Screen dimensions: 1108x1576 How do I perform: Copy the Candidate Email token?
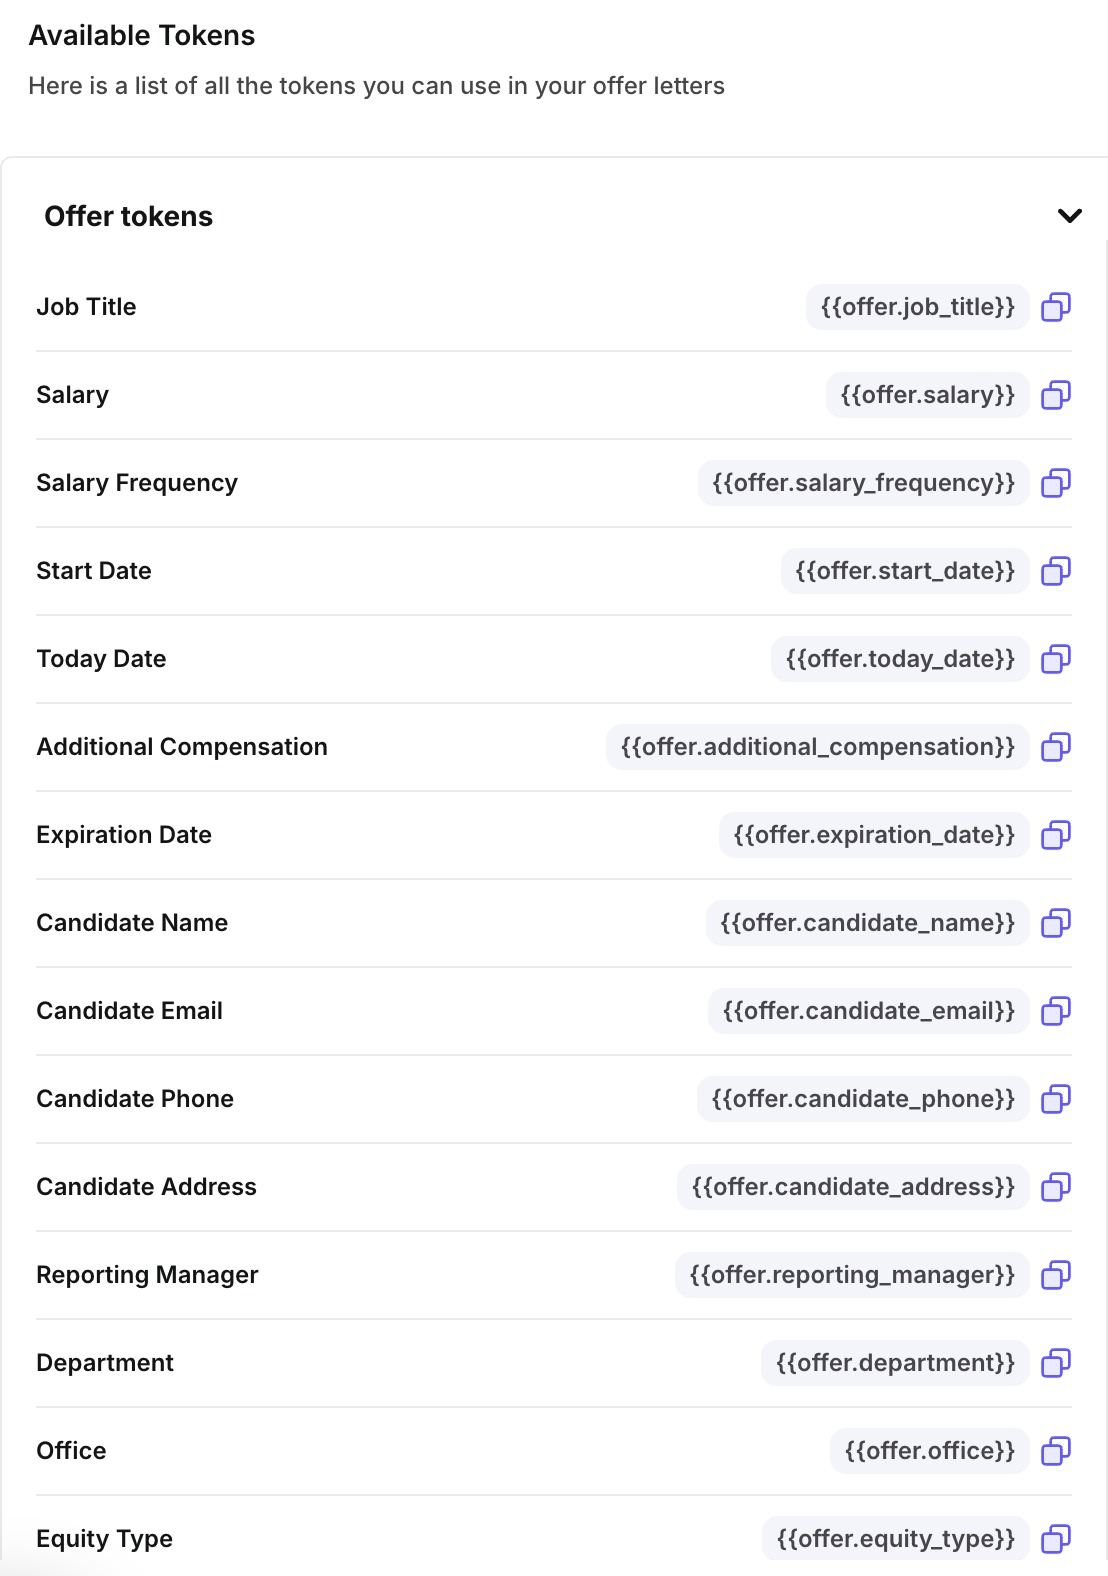[1056, 1011]
